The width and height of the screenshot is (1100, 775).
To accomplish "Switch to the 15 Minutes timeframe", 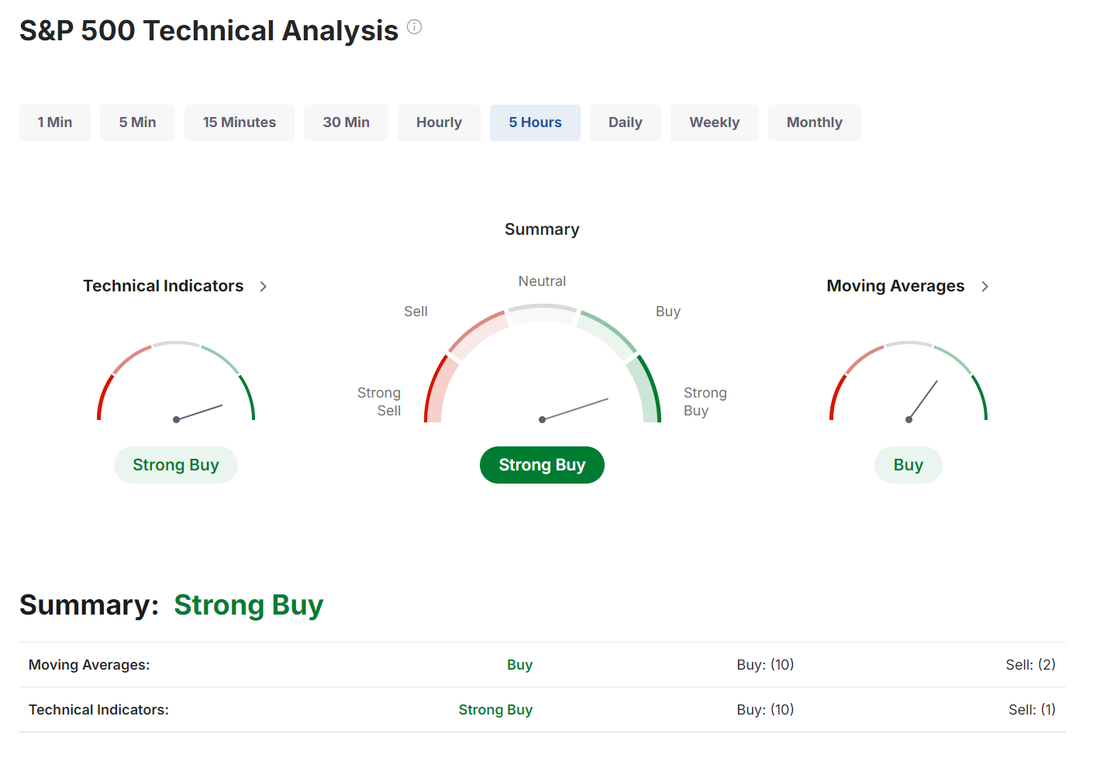I will pos(239,122).
